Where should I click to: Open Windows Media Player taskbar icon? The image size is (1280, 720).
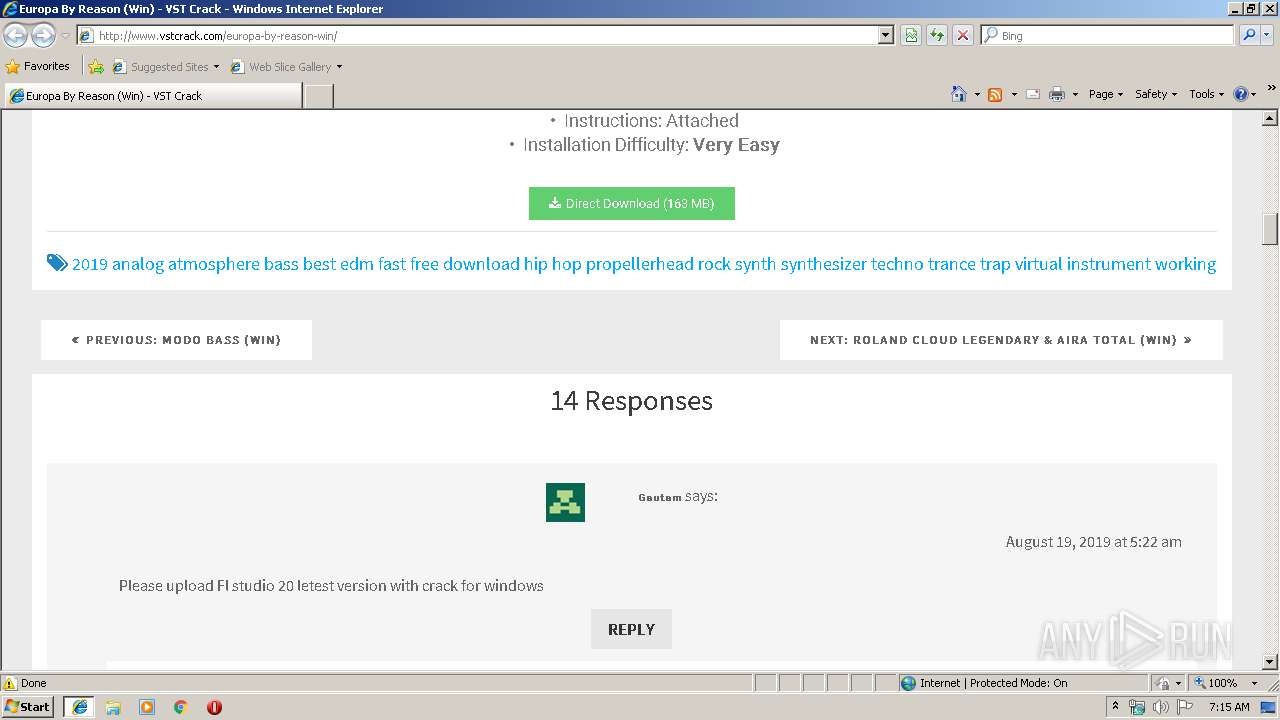[147, 707]
